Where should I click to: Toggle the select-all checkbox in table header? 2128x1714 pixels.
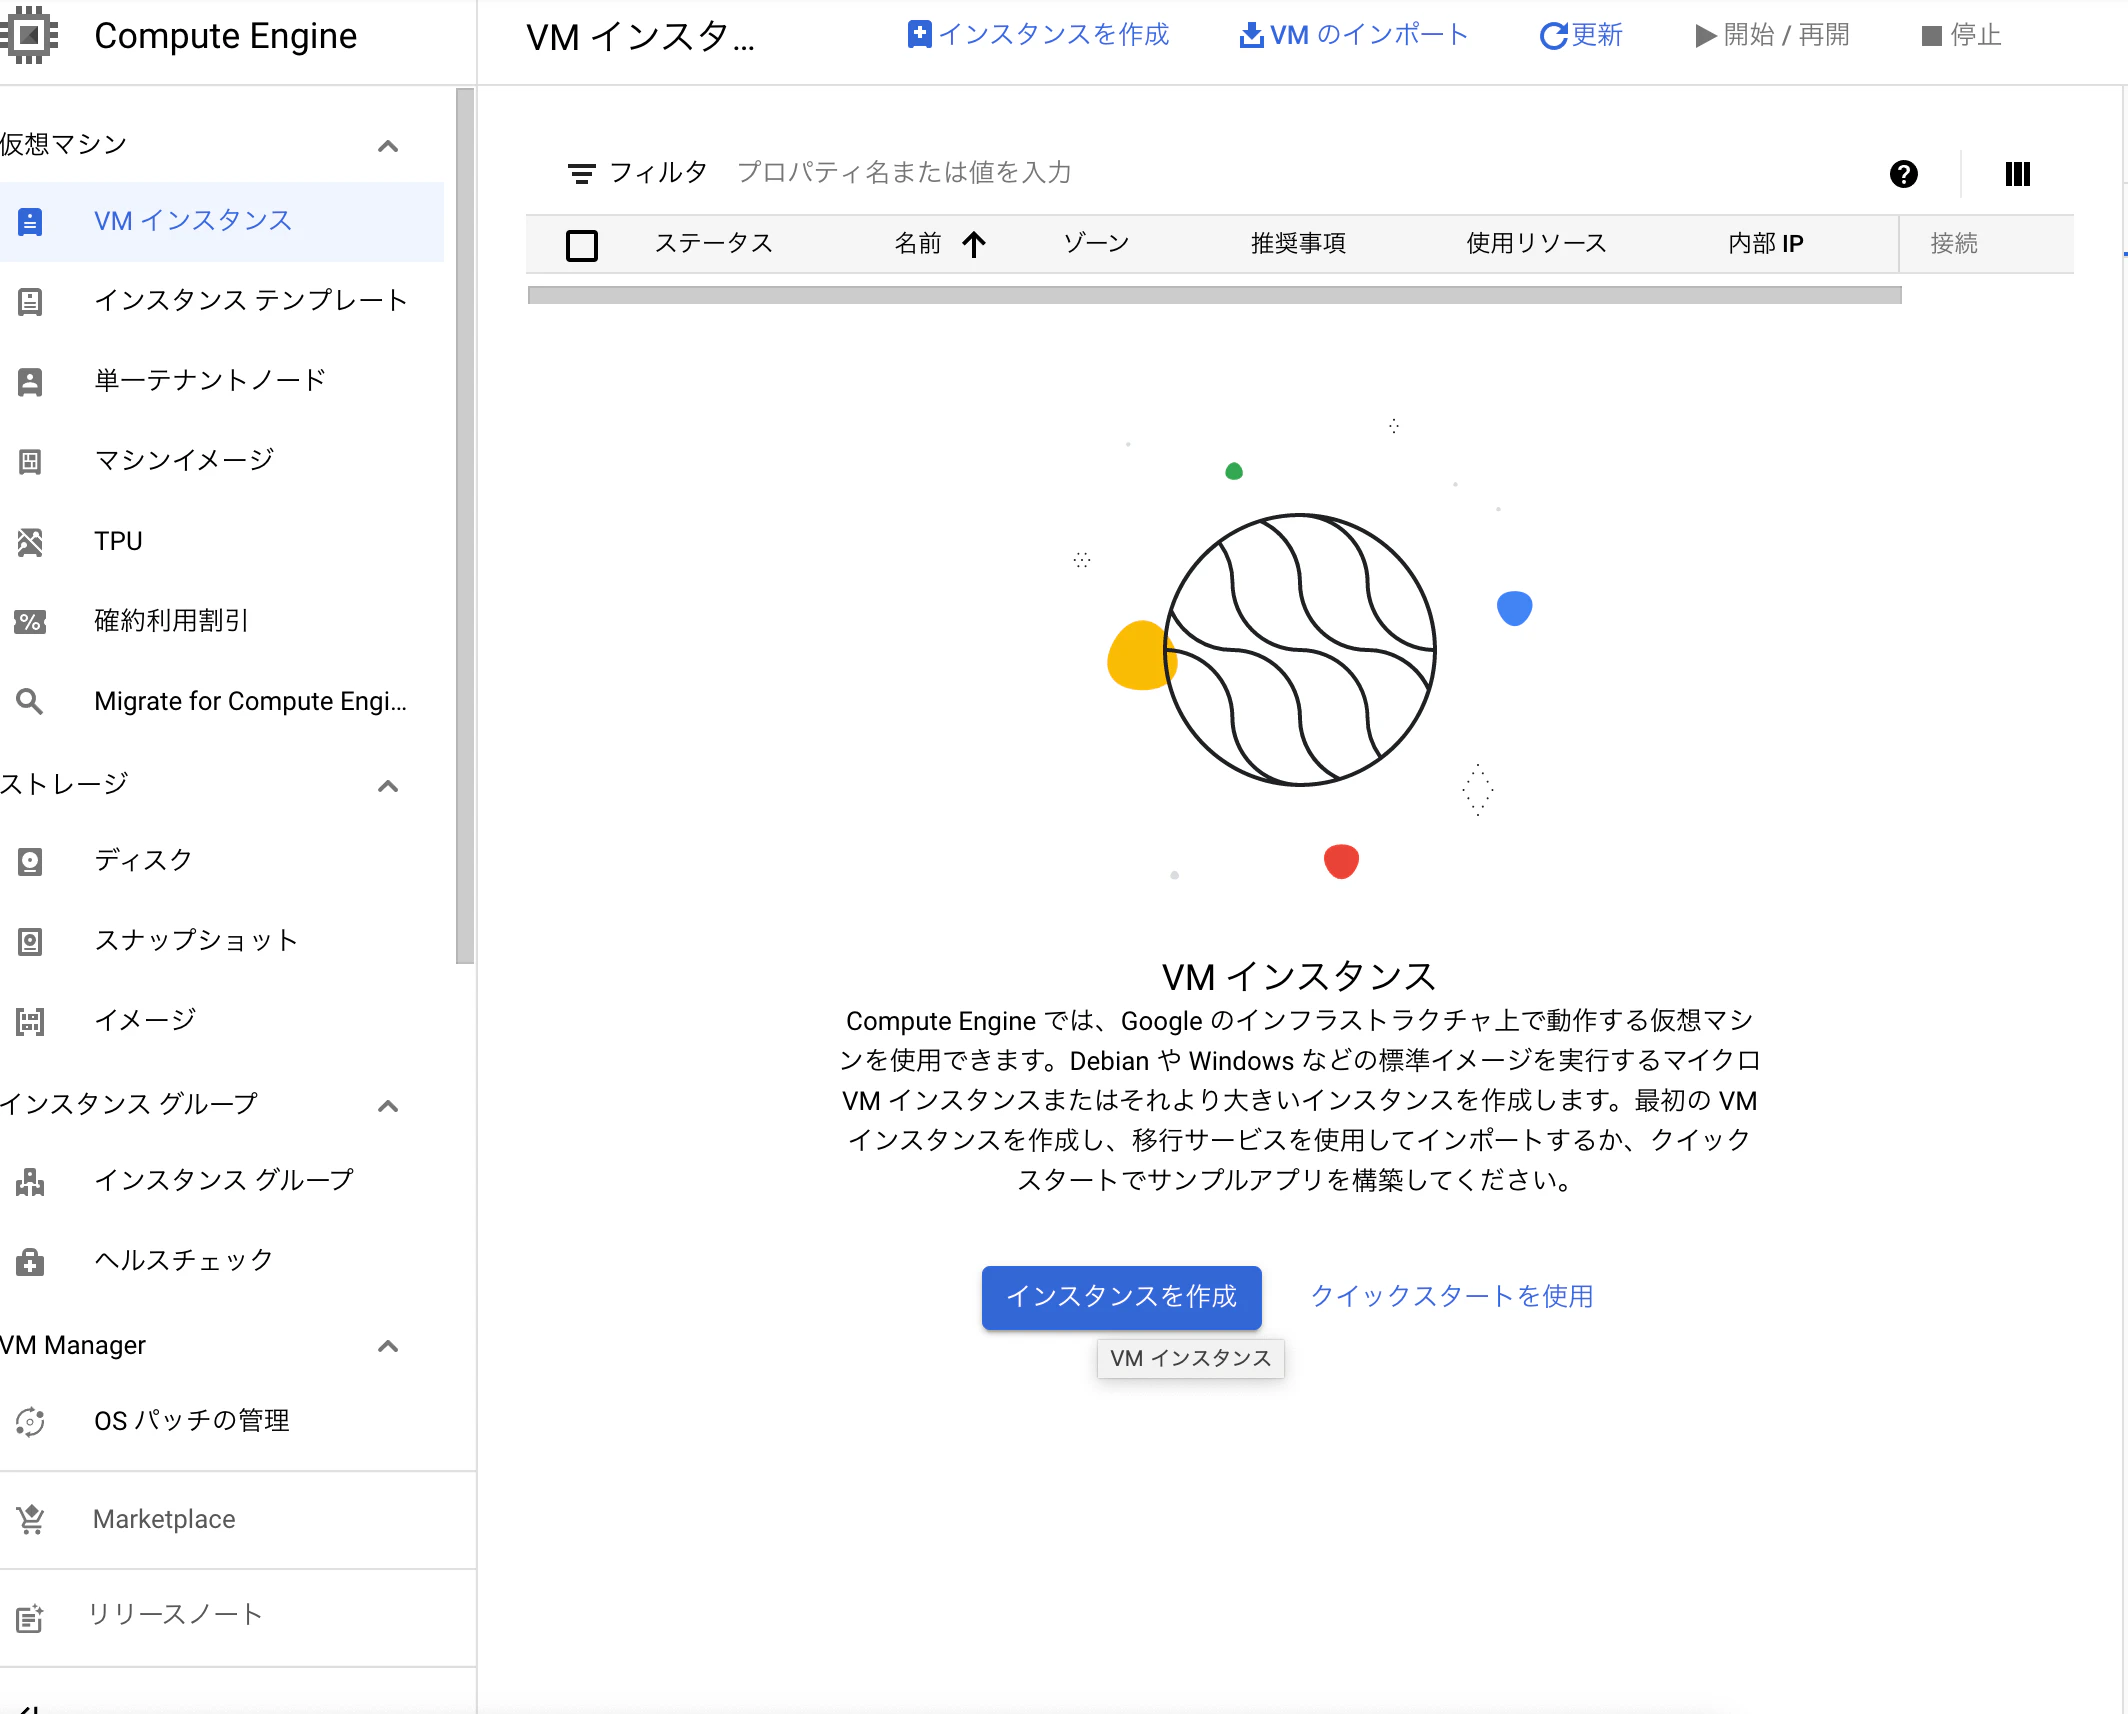(582, 245)
